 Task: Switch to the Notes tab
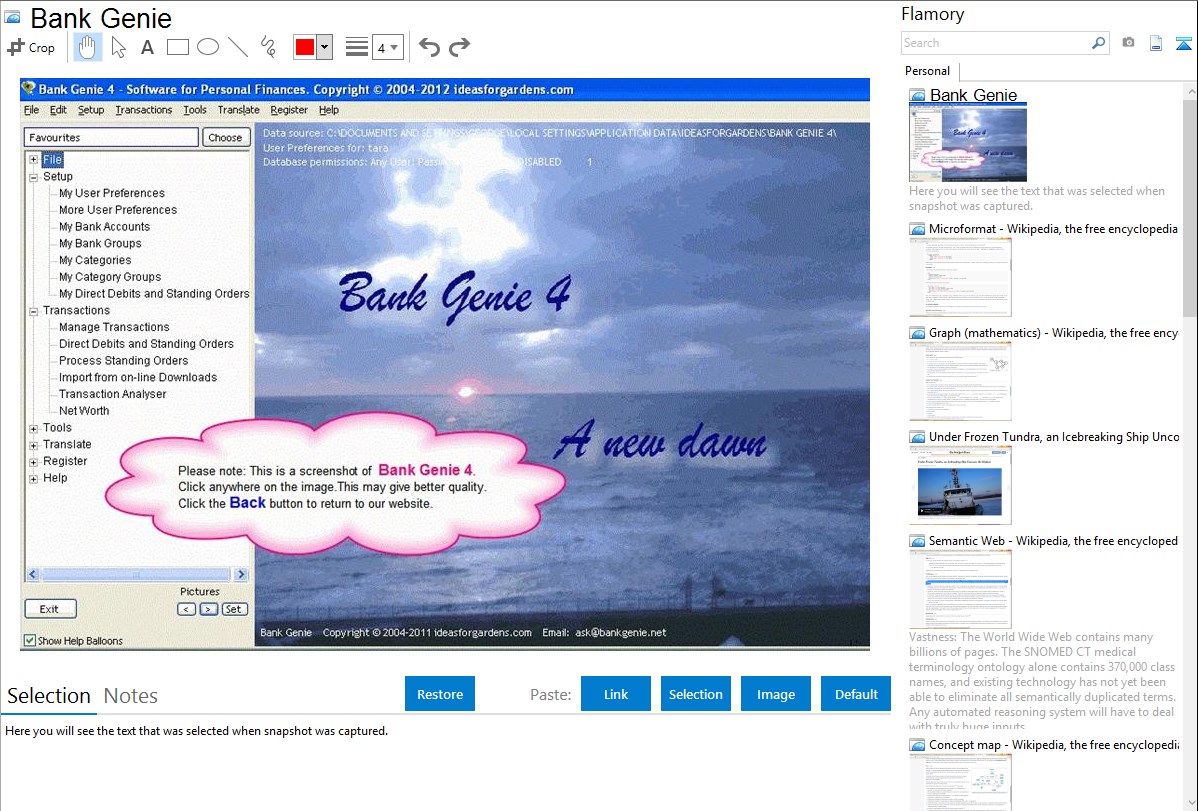pos(131,696)
